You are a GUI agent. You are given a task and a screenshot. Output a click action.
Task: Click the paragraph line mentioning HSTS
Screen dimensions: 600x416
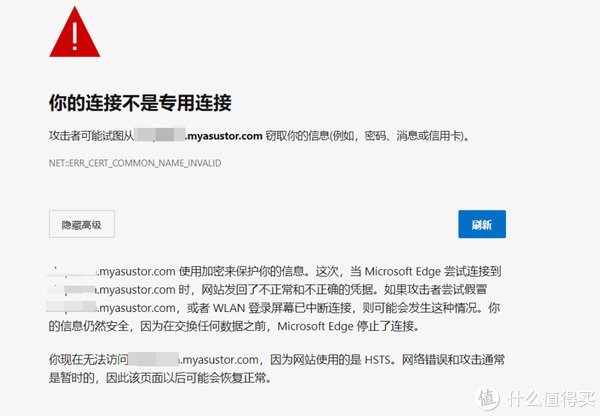point(276,360)
